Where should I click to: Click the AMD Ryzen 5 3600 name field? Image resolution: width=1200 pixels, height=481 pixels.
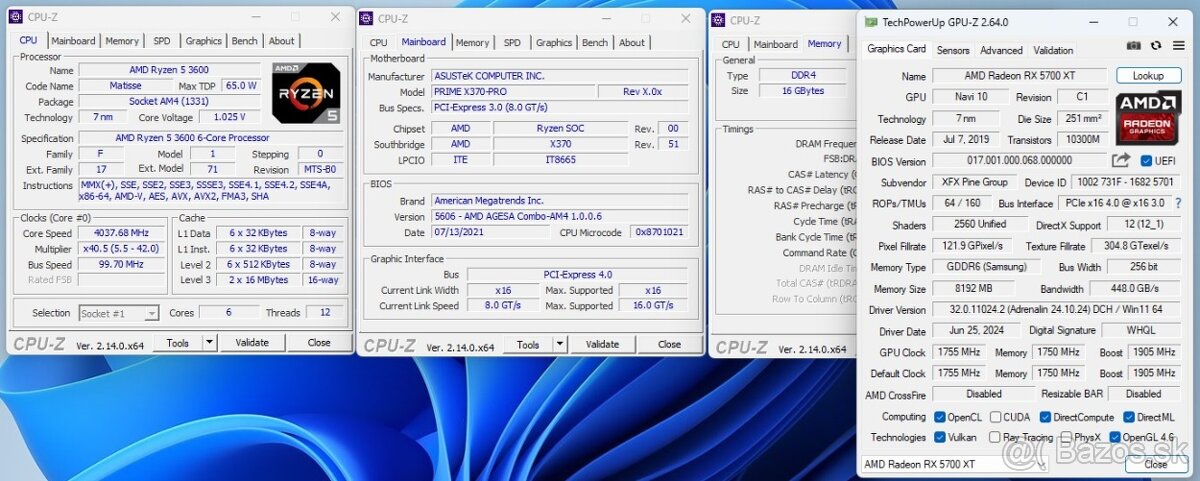[x=168, y=70]
